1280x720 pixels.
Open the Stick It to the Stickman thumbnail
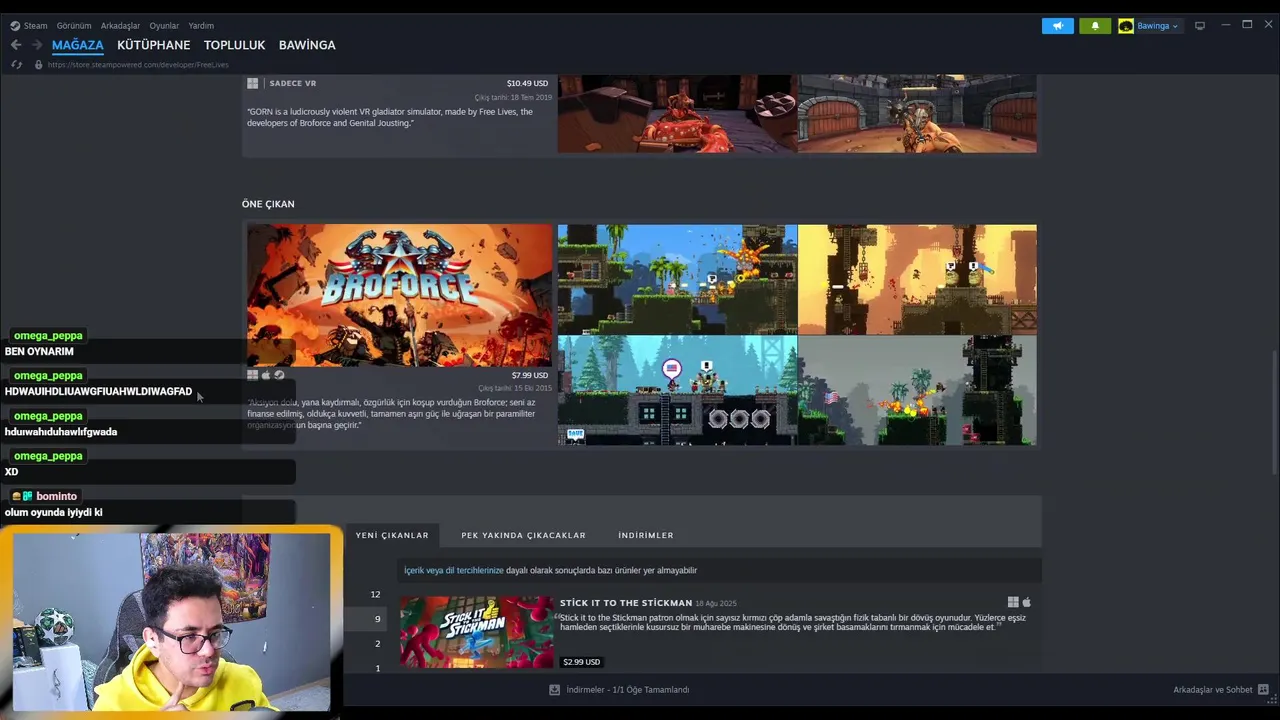(476, 632)
